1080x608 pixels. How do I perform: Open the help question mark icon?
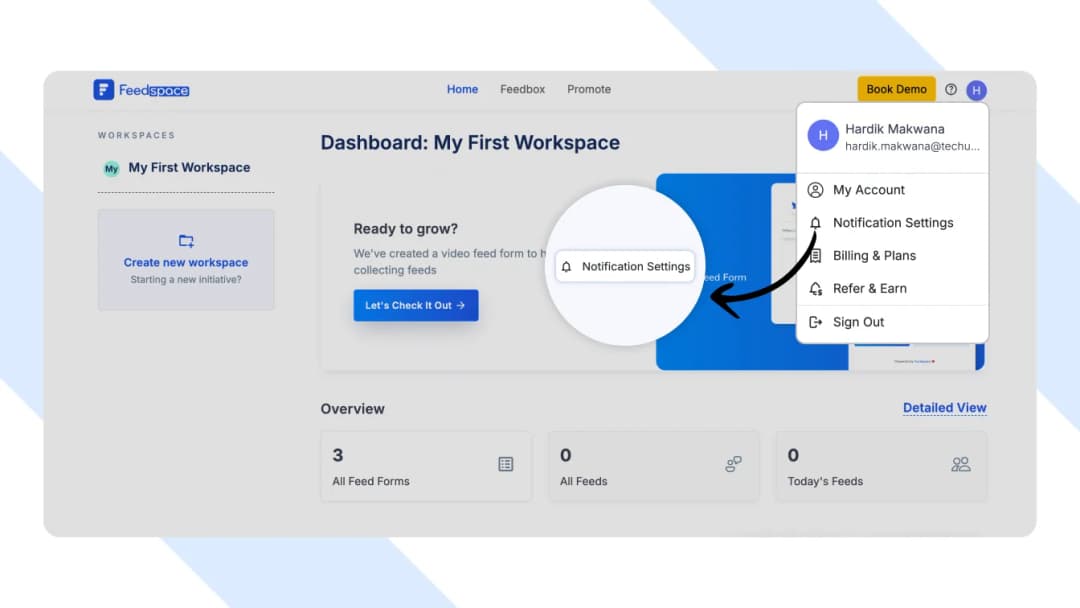(951, 89)
